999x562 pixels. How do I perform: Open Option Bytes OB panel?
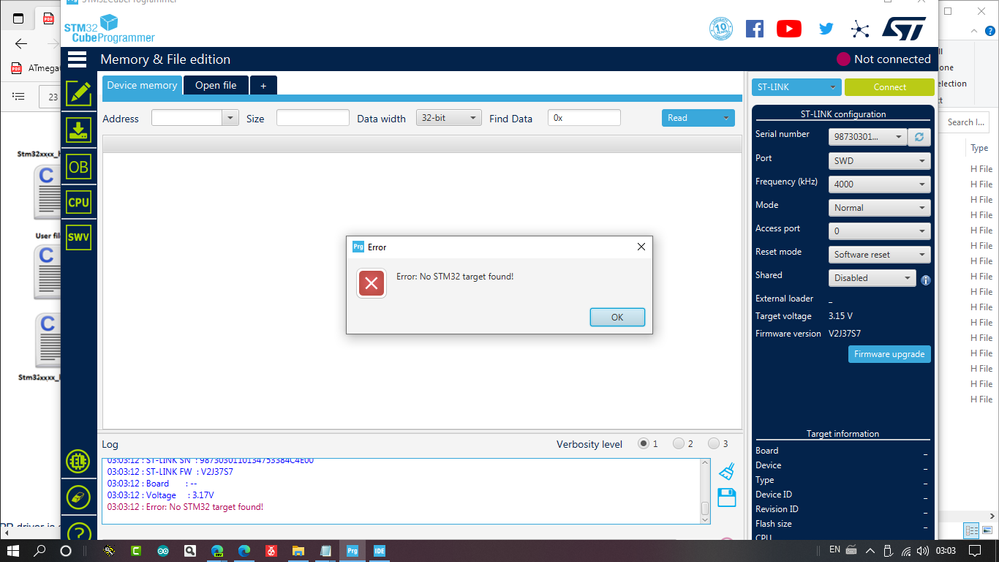pyautogui.click(x=78, y=167)
